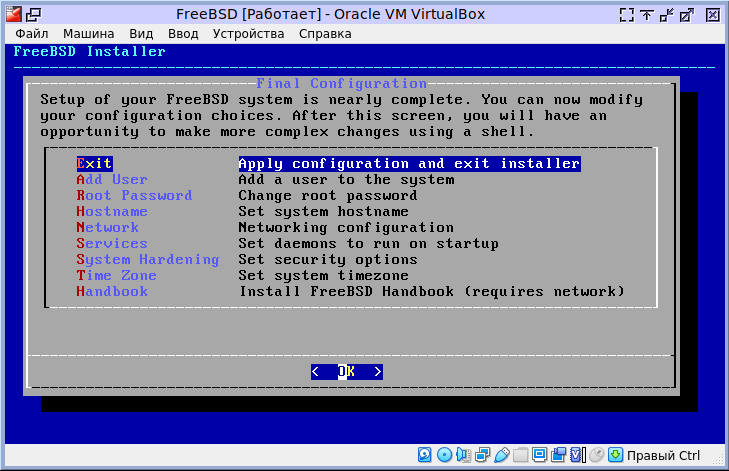Screen dimensions: 729x471
Task: Click the CPU virtualization status icon
Action: click(577, 455)
